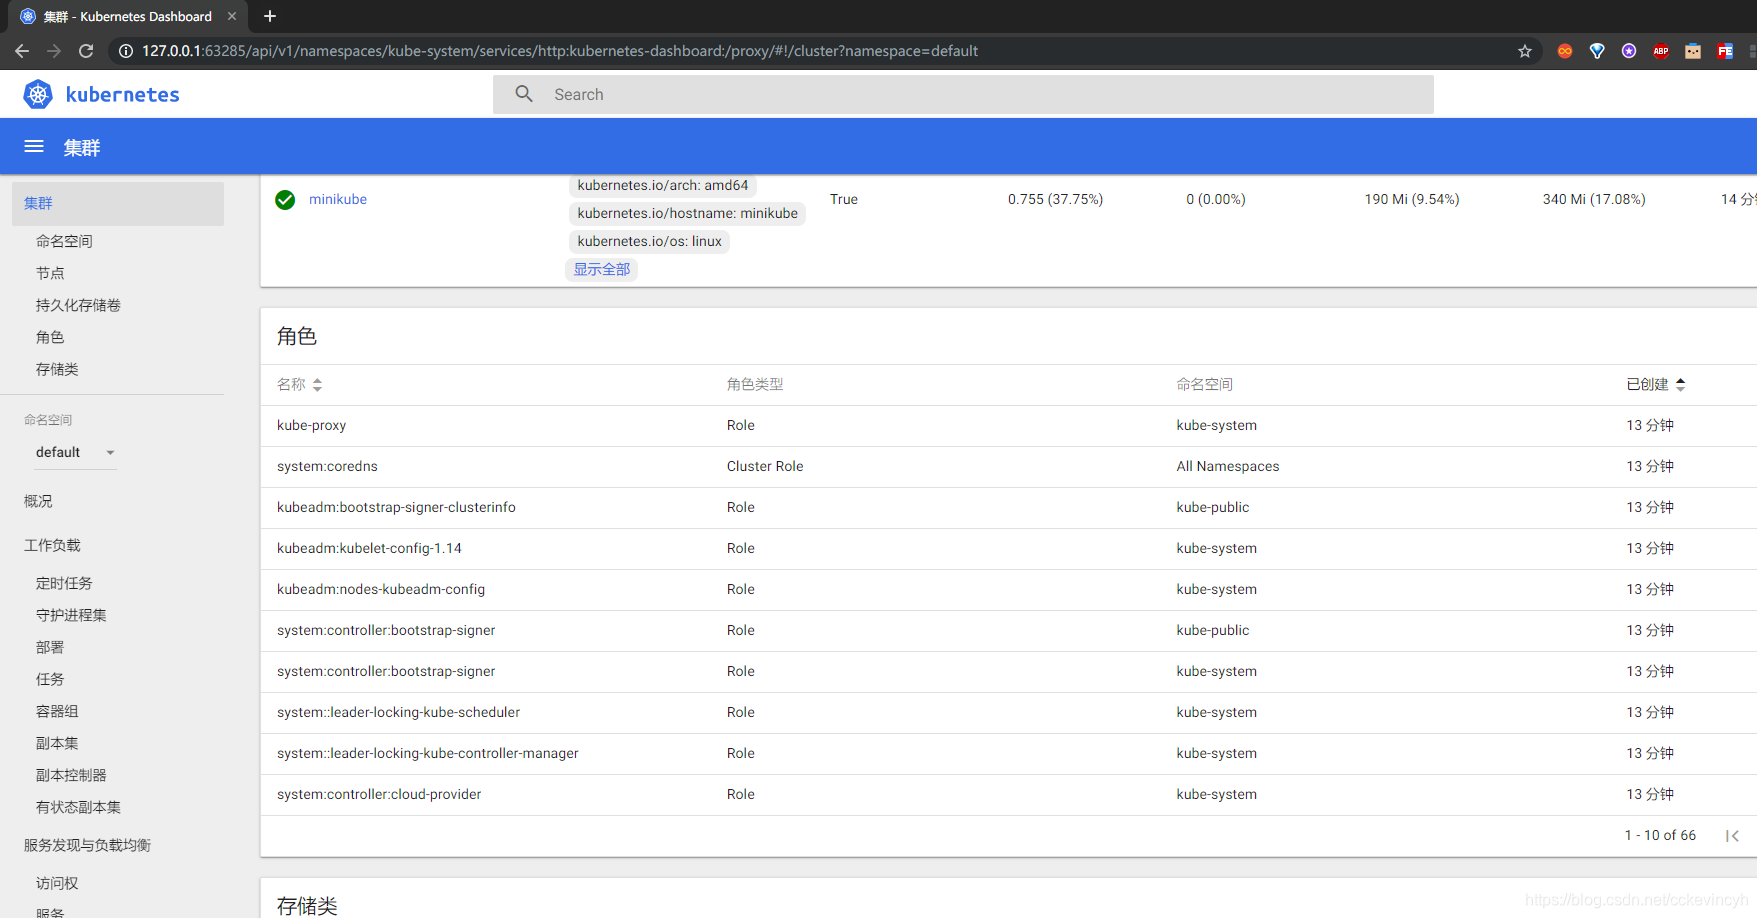
Task: Click the minikube green status checkmark
Action: [285, 200]
